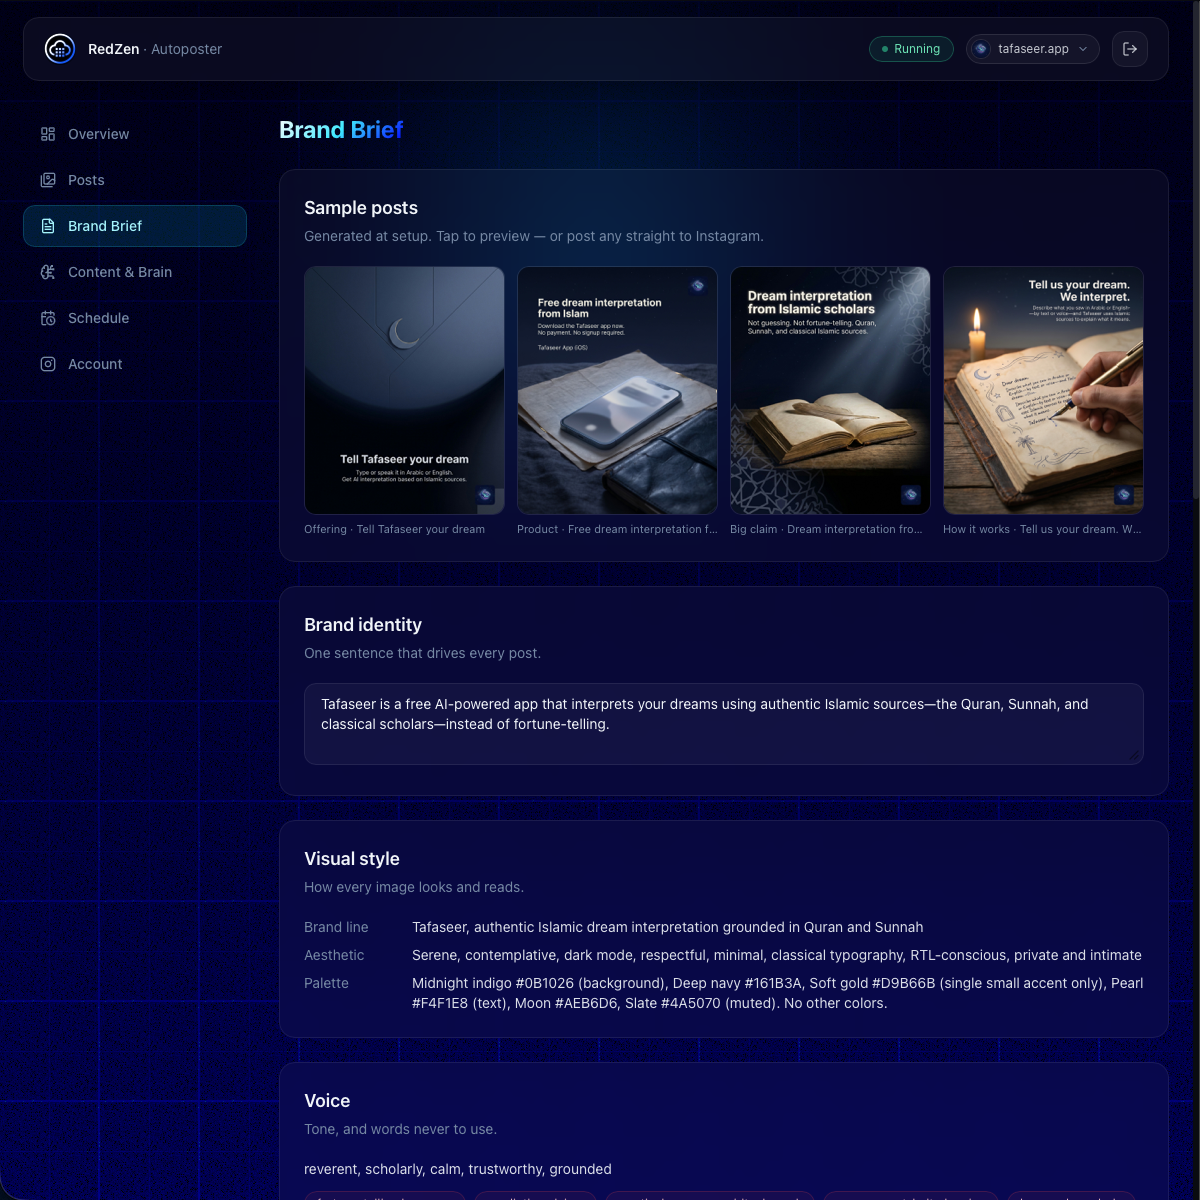Click the logo badge on the phone post thumbnail
Image resolution: width=1200 pixels, height=1200 pixels.
pos(698,286)
